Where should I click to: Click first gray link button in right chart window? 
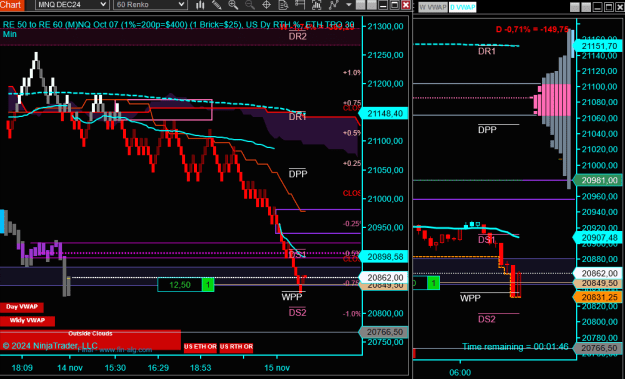pyautogui.click(x=575, y=7)
